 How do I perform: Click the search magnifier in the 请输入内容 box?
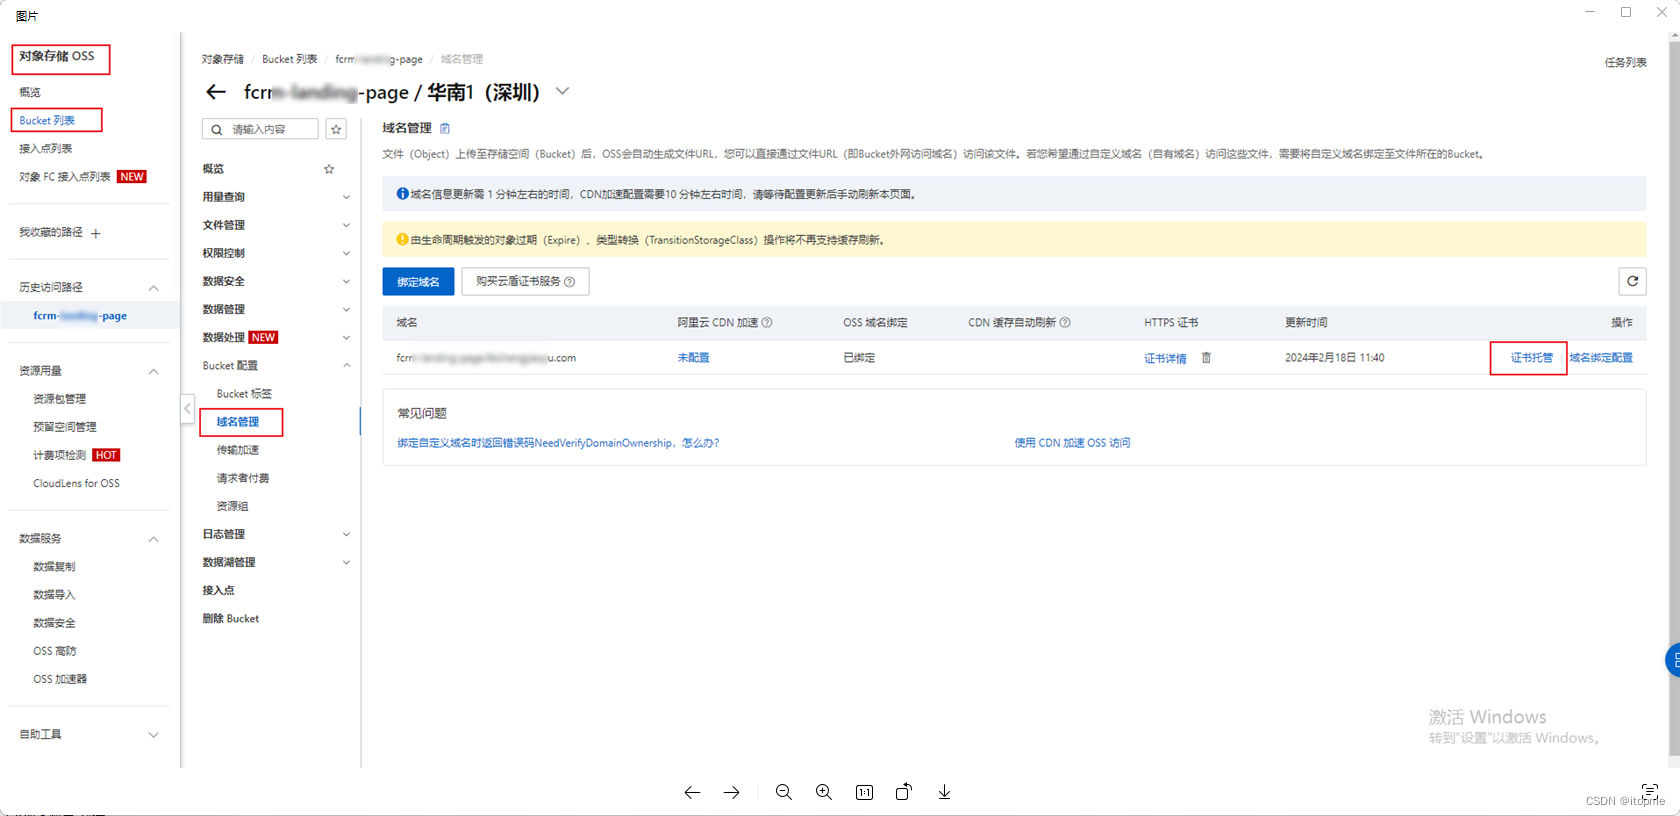217,129
